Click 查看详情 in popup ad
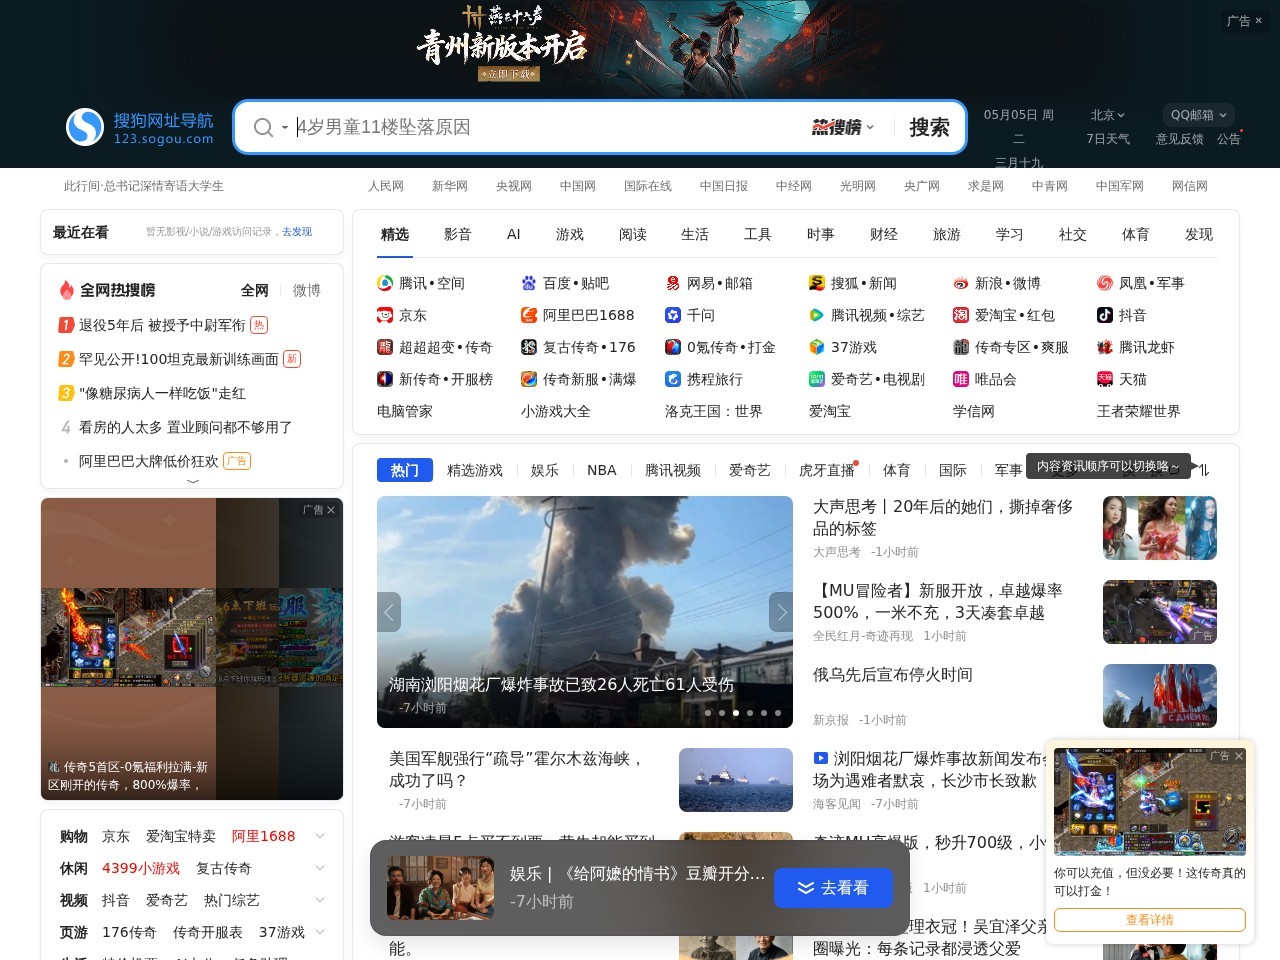 click(1150, 920)
